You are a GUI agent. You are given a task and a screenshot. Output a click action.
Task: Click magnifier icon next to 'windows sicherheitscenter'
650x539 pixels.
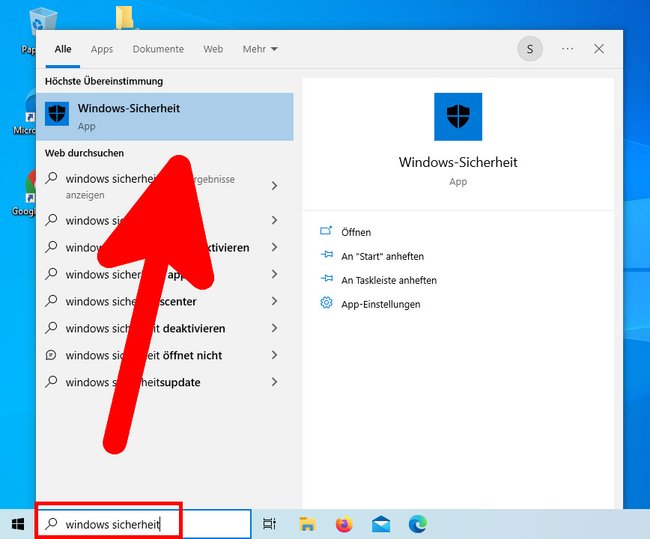pos(51,300)
